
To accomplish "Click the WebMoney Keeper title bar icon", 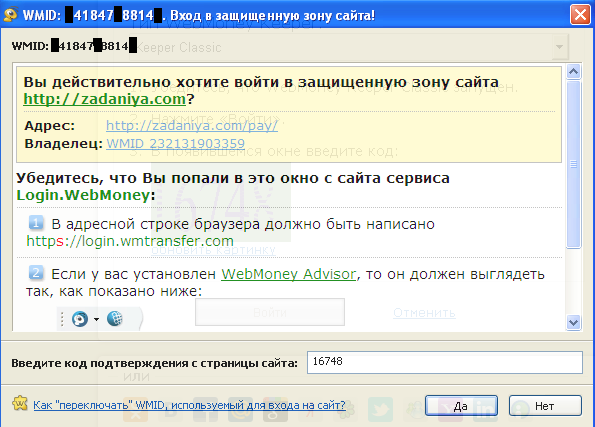I will tap(11, 15).
